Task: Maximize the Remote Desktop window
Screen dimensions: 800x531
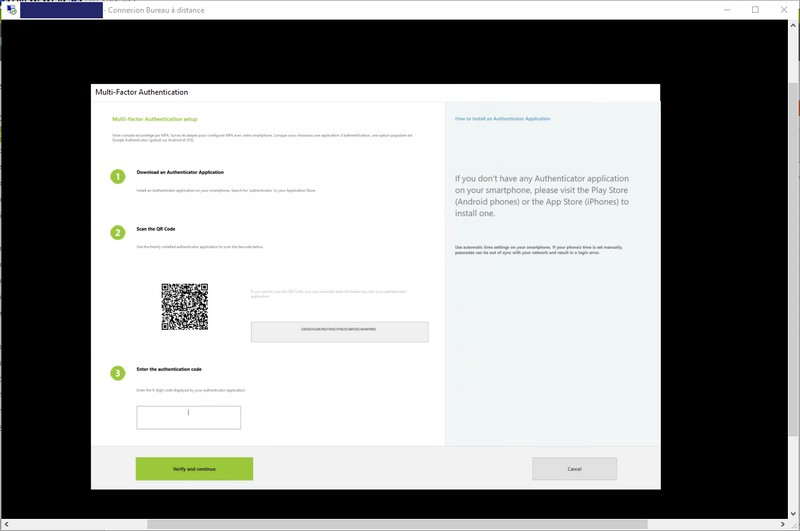Action: point(756,10)
